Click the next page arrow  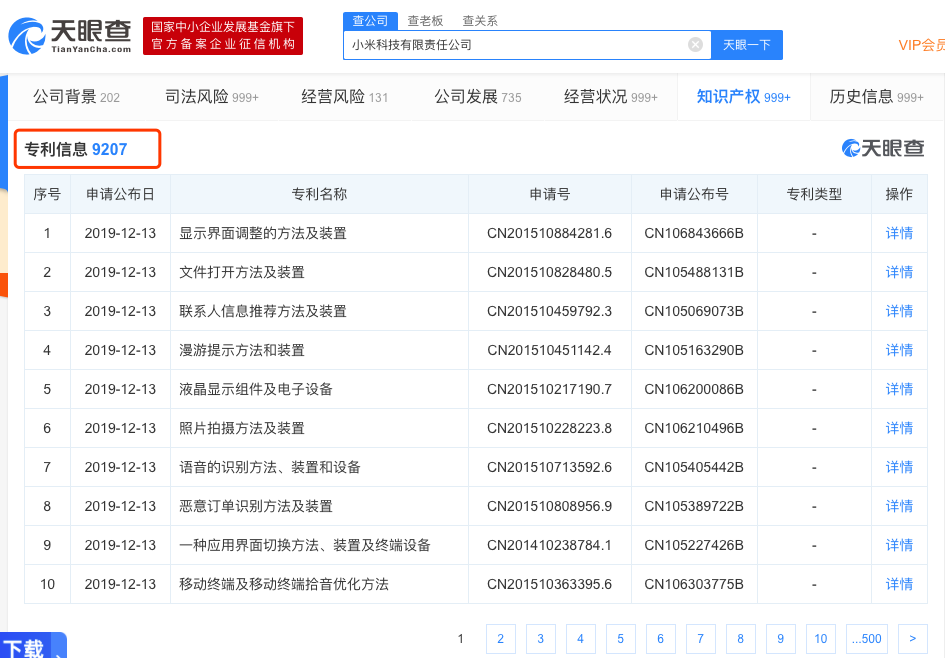tap(912, 639)
